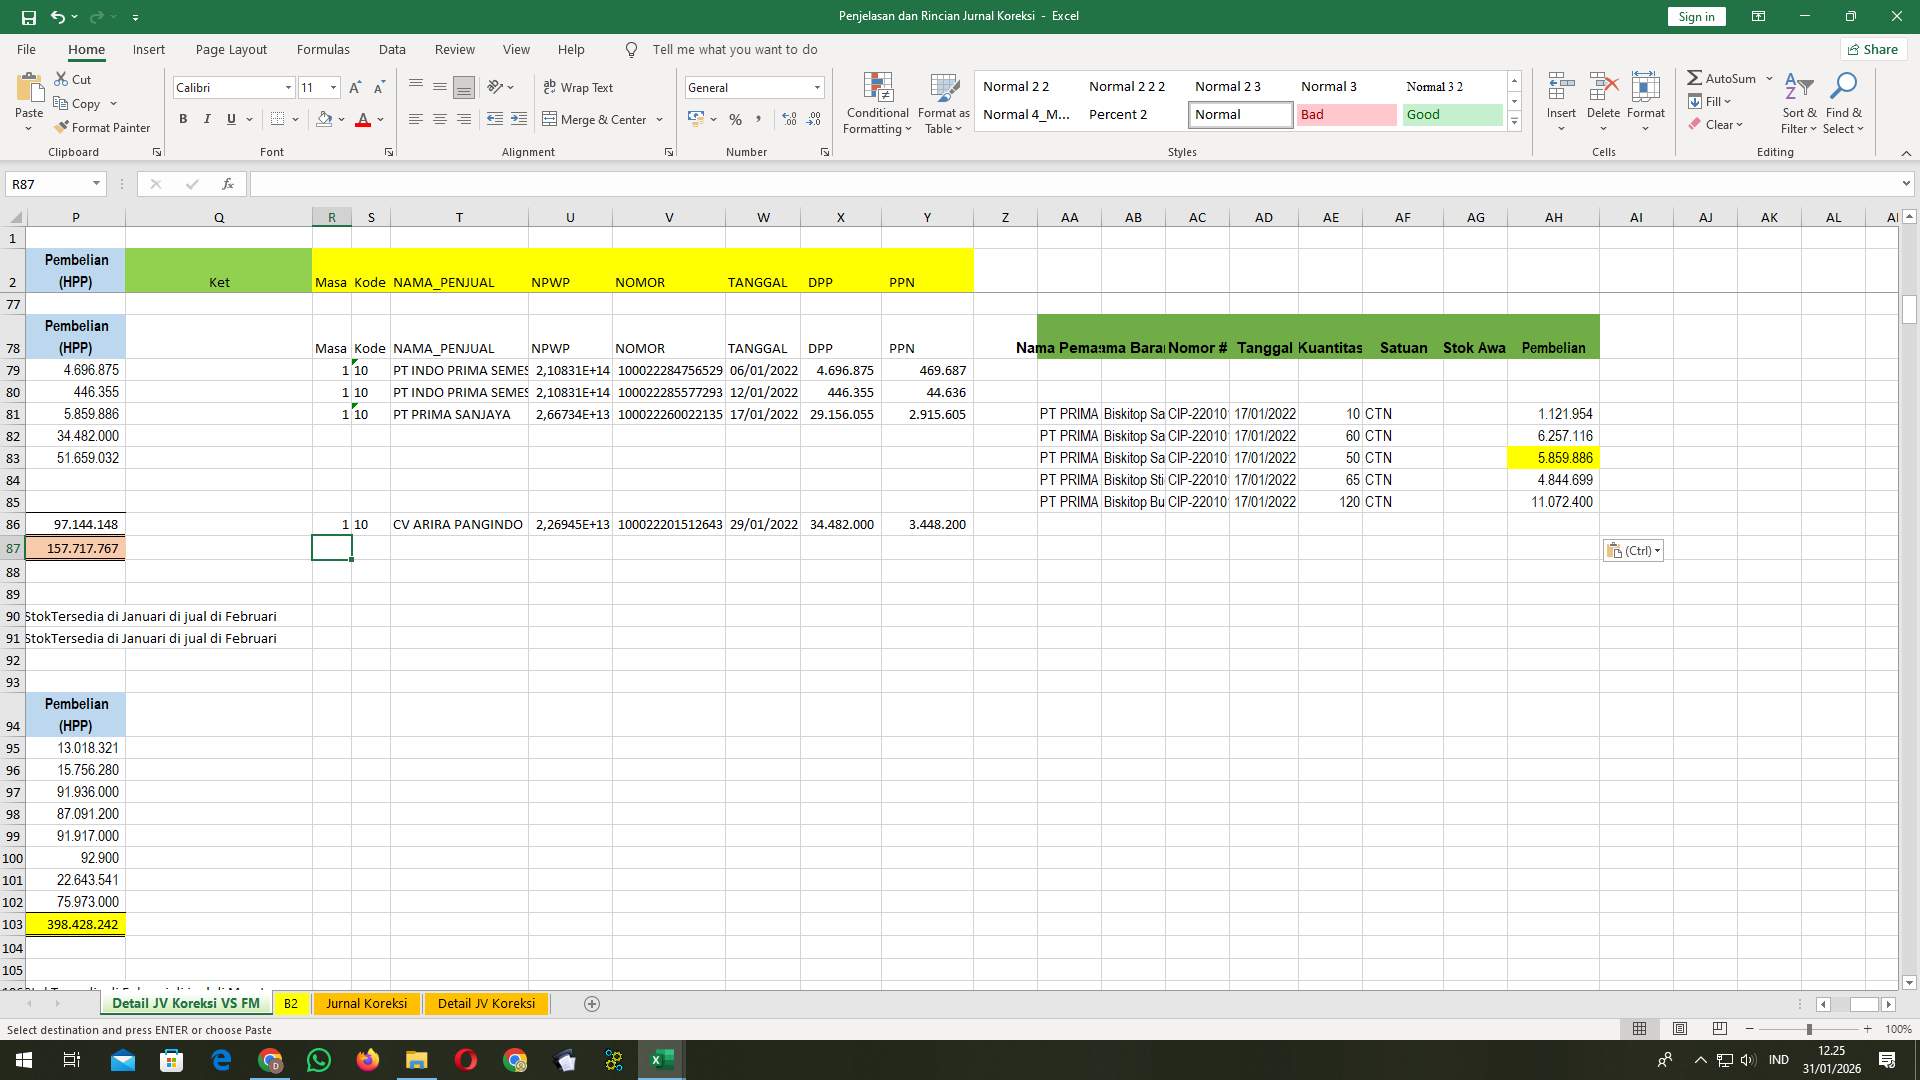1920x1080 pixels.
Task: Click the Sign in button
Action: tap(1695, 16)
